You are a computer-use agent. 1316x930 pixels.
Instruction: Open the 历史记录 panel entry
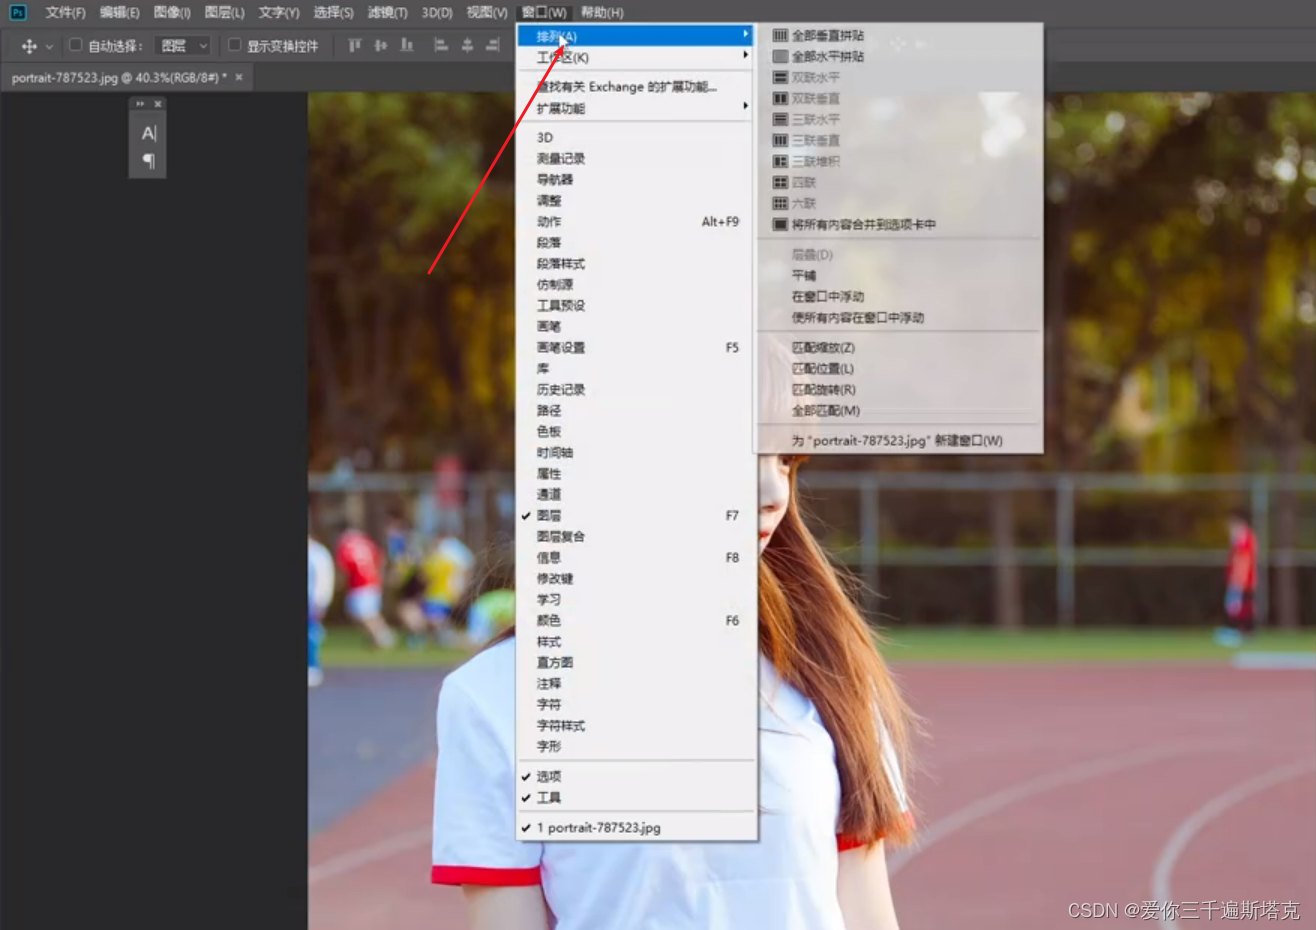pos(636,389)
